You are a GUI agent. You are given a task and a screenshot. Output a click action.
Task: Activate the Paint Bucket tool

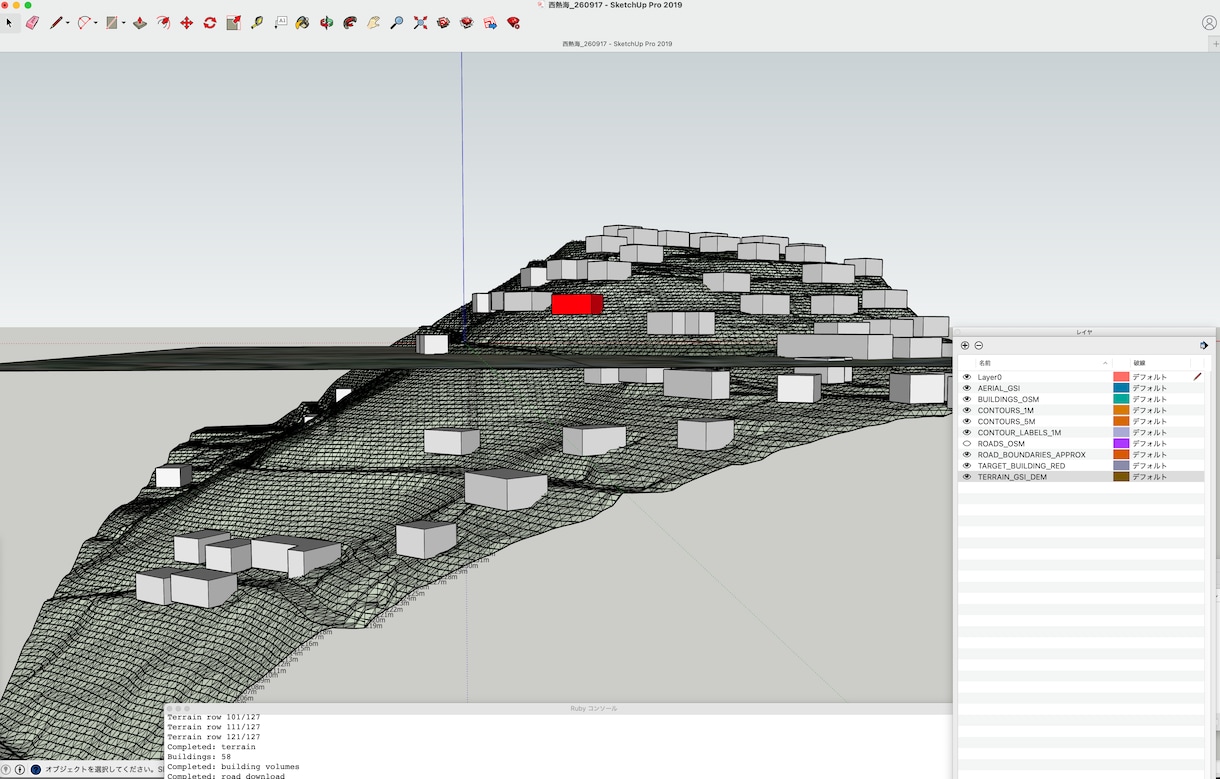click(303, 22)
